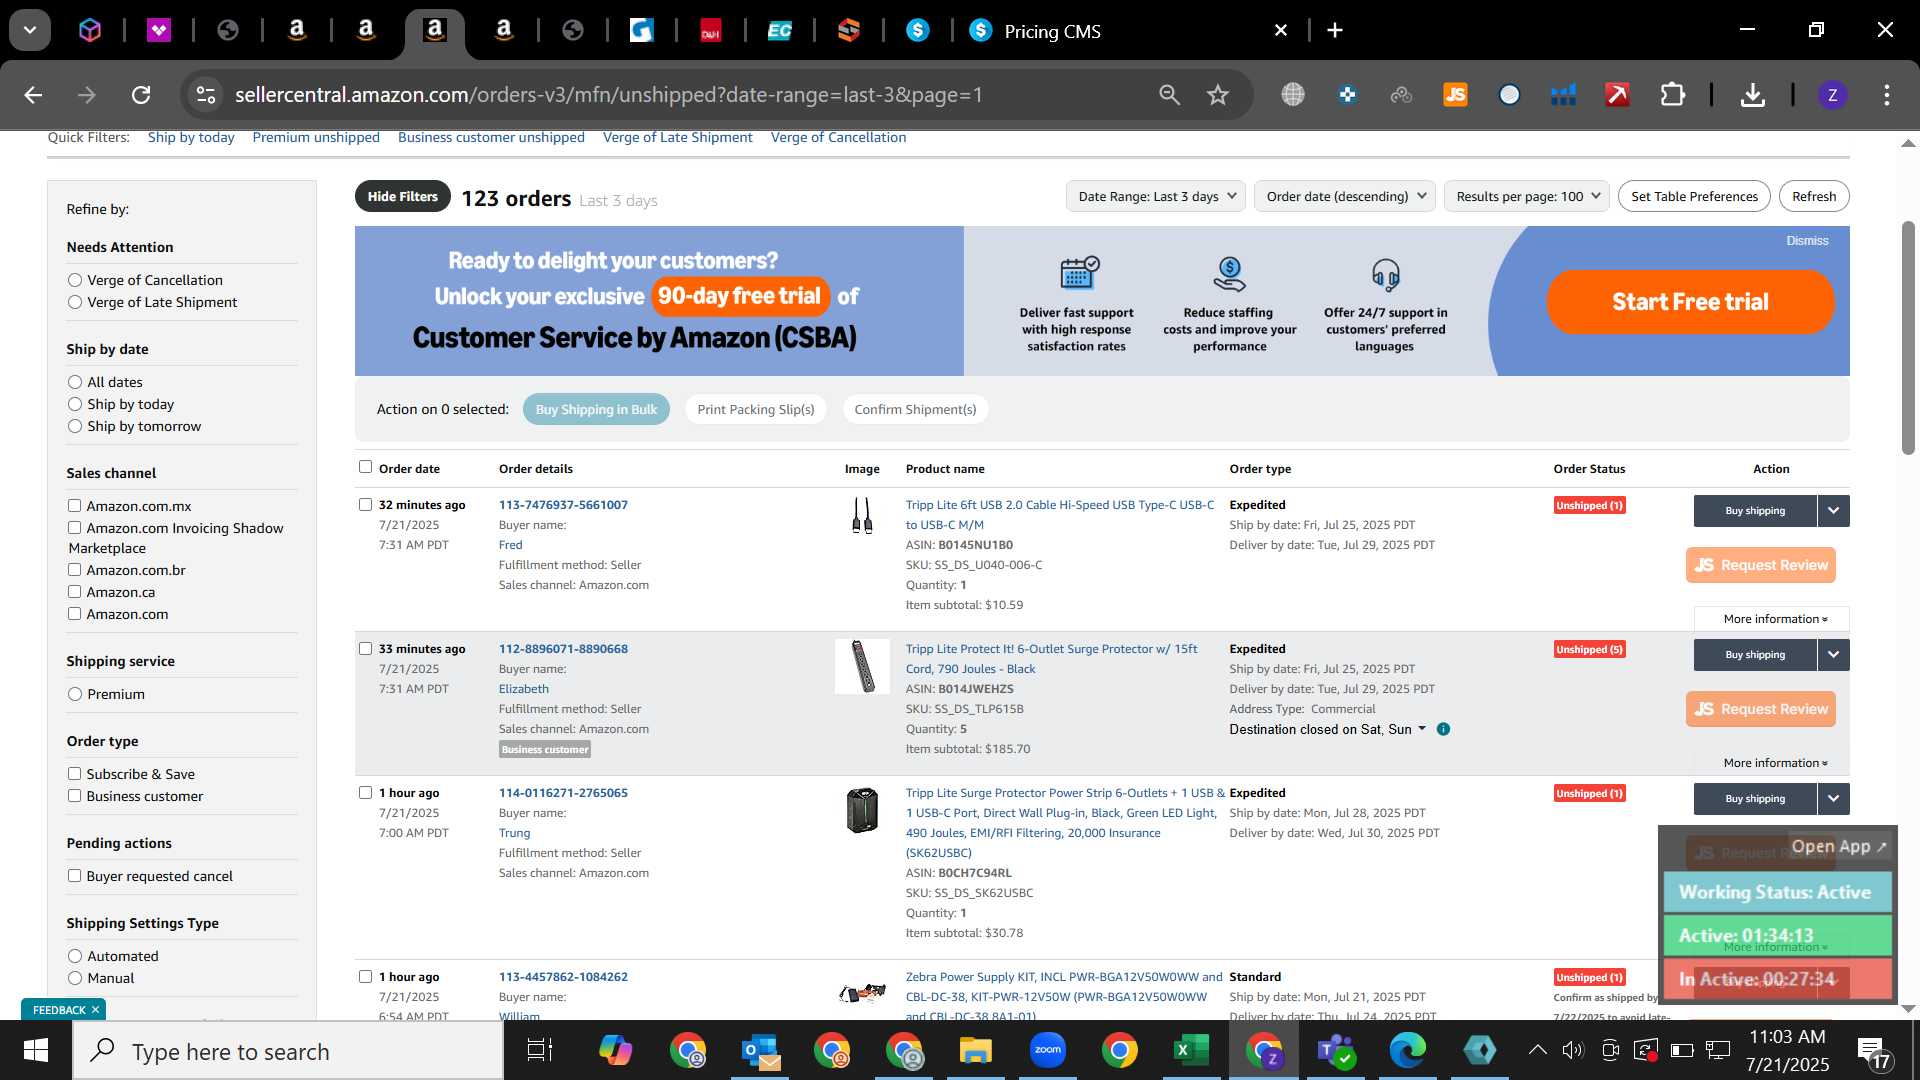The width and height of the screenshot is (1920, 1080).
Task: Open Chrome three-dot menu
Action: pyautogui.click(x=1887, y=95)
